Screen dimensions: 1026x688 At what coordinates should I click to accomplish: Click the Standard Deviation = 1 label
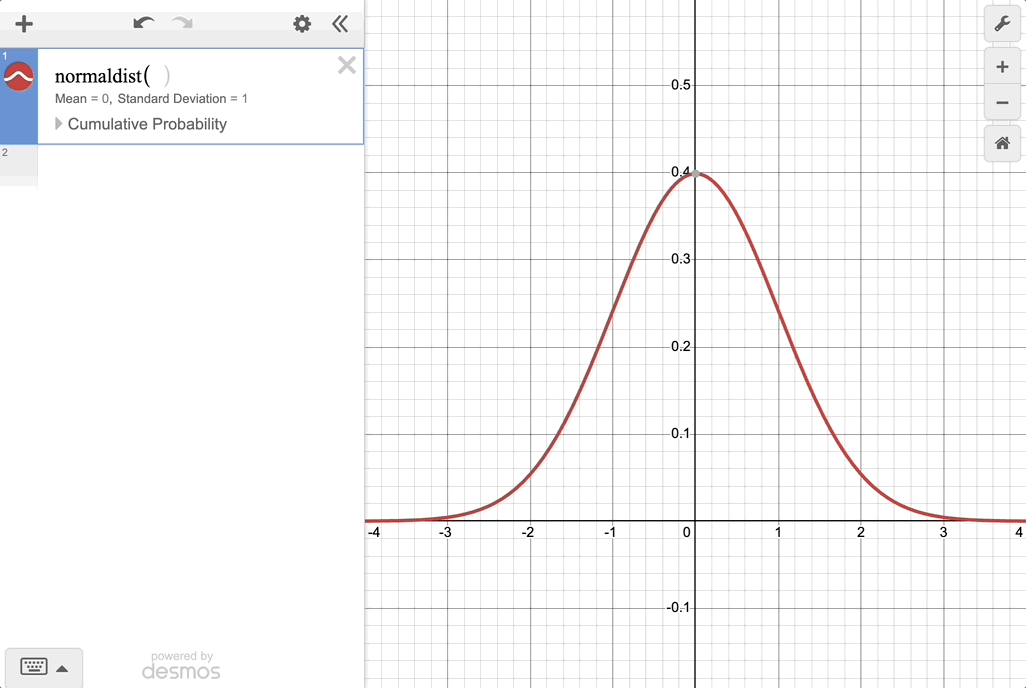click(x=182, y=99)
